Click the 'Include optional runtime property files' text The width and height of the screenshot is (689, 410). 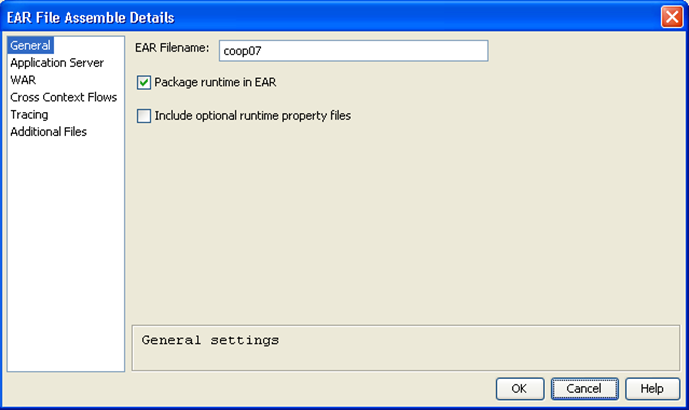(x=252, y=115)
